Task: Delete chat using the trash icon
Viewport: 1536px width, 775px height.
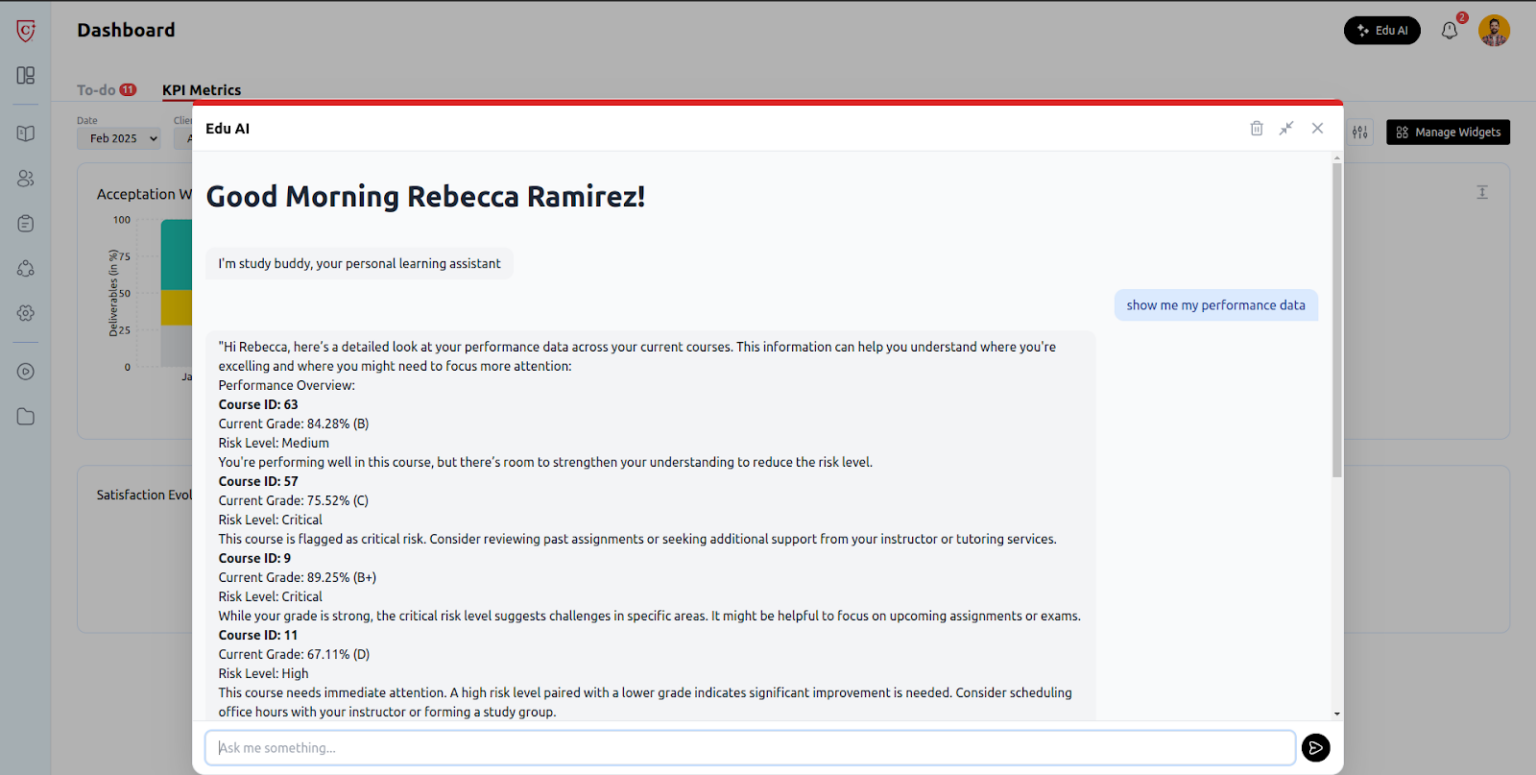Action: [x=1256, y=128]
